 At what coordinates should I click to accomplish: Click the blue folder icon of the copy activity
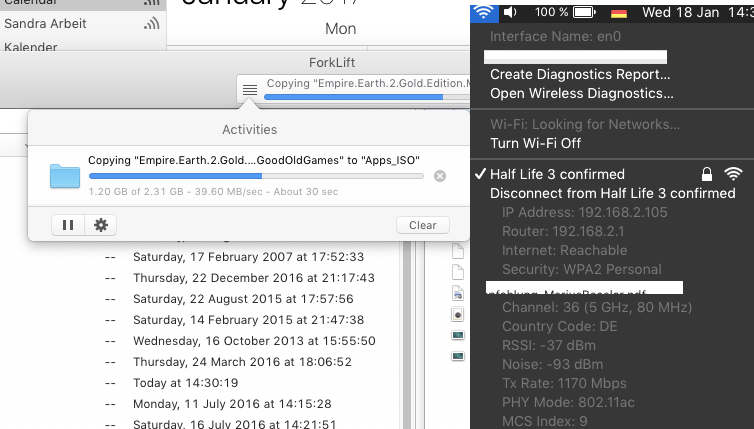click(65, 176)
